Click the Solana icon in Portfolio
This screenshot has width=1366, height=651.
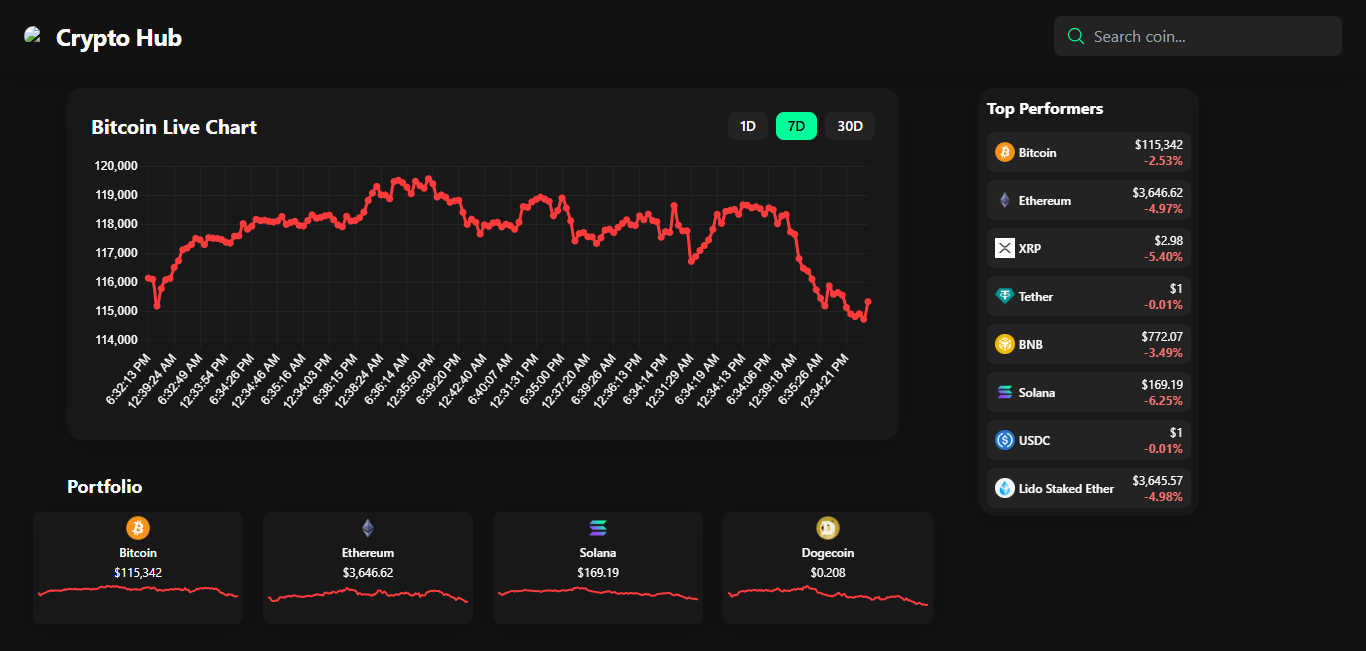click(598, 528)
